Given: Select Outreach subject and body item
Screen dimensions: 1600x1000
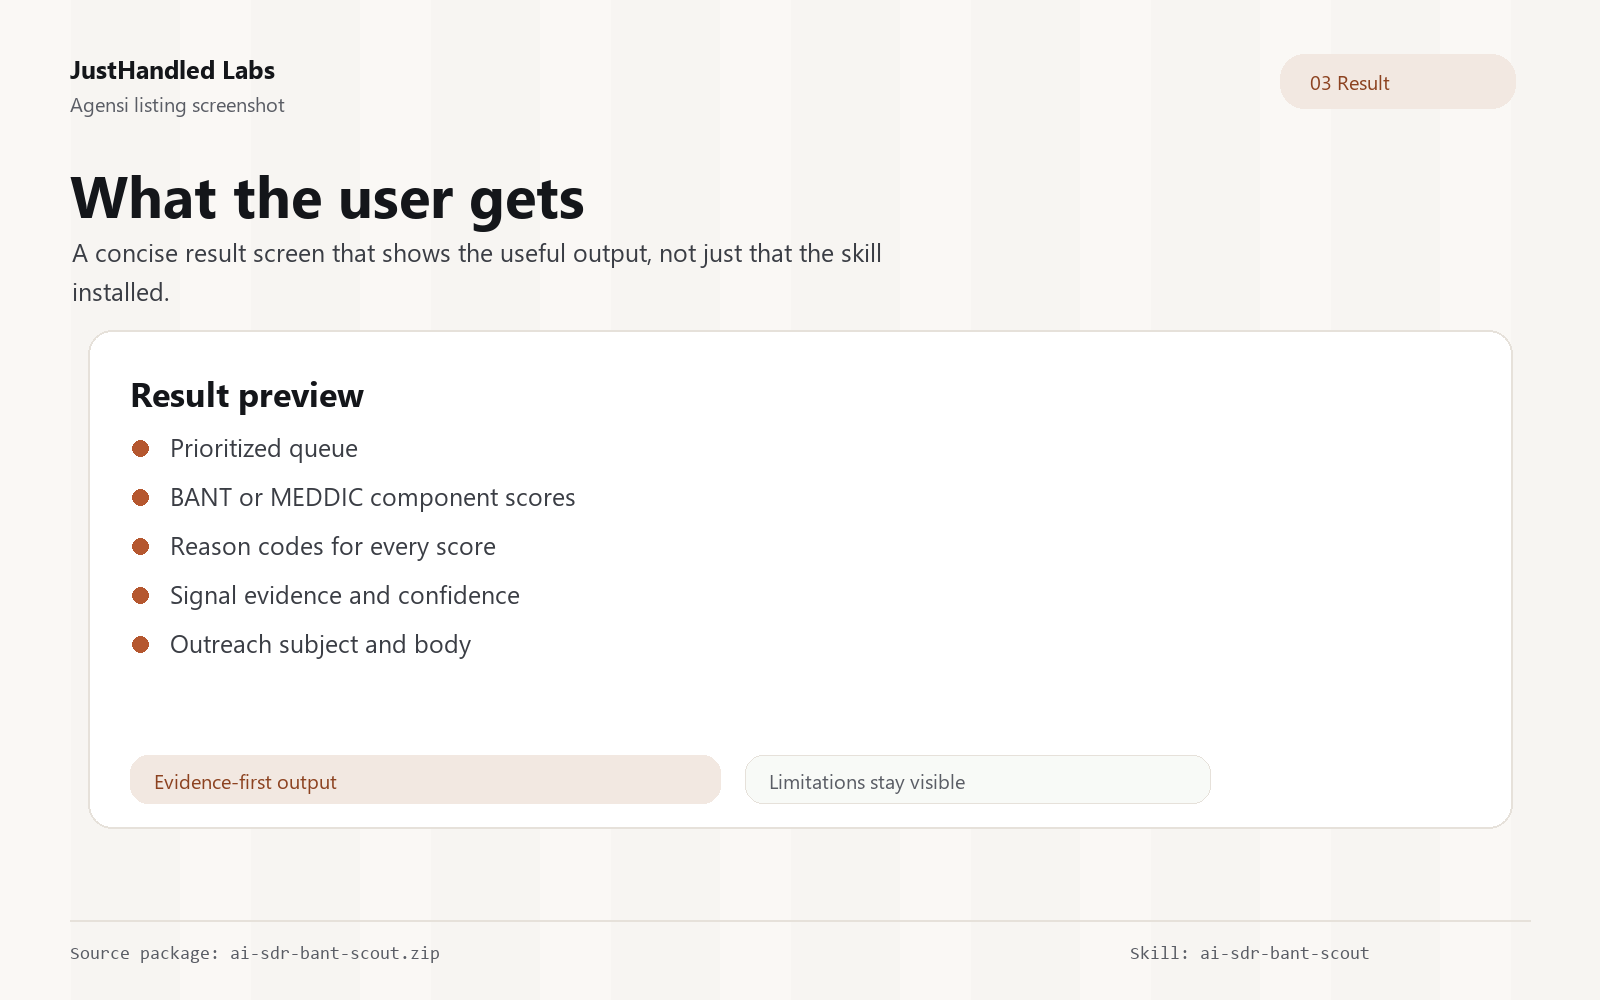Looking at the screenshot, I should (320, 645).
